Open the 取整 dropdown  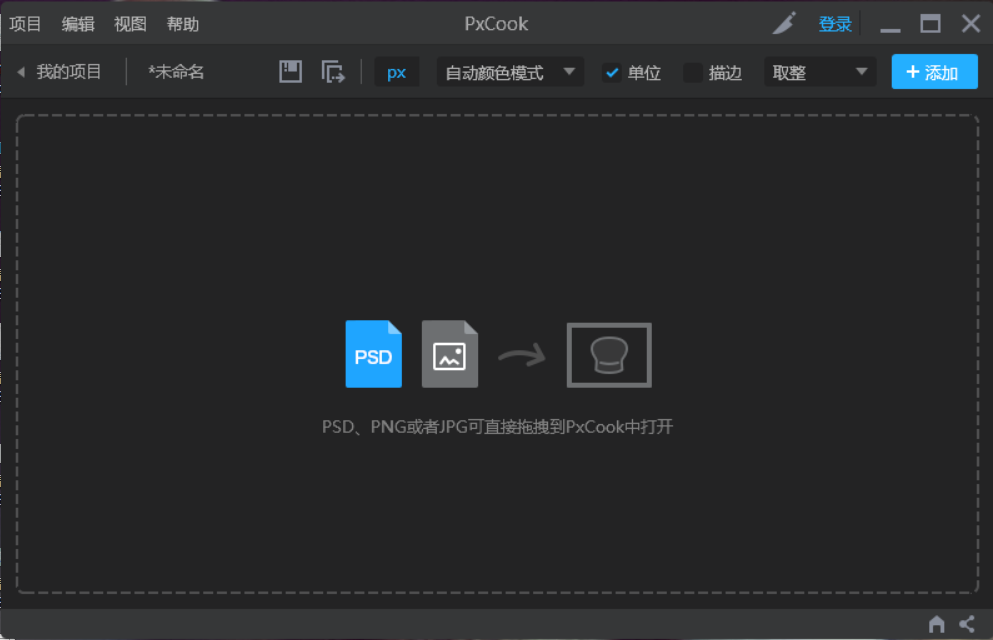[x=820, y=72]
